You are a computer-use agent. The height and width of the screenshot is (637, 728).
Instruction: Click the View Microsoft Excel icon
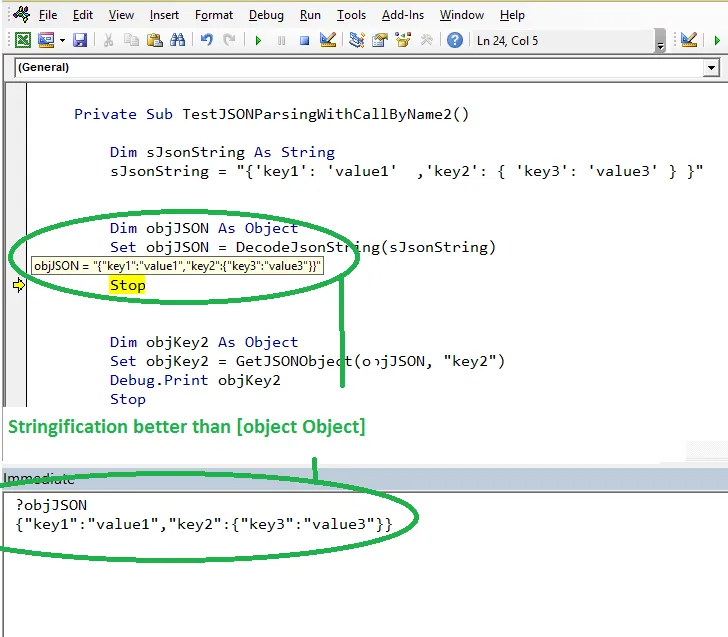[x=22, y=40]
